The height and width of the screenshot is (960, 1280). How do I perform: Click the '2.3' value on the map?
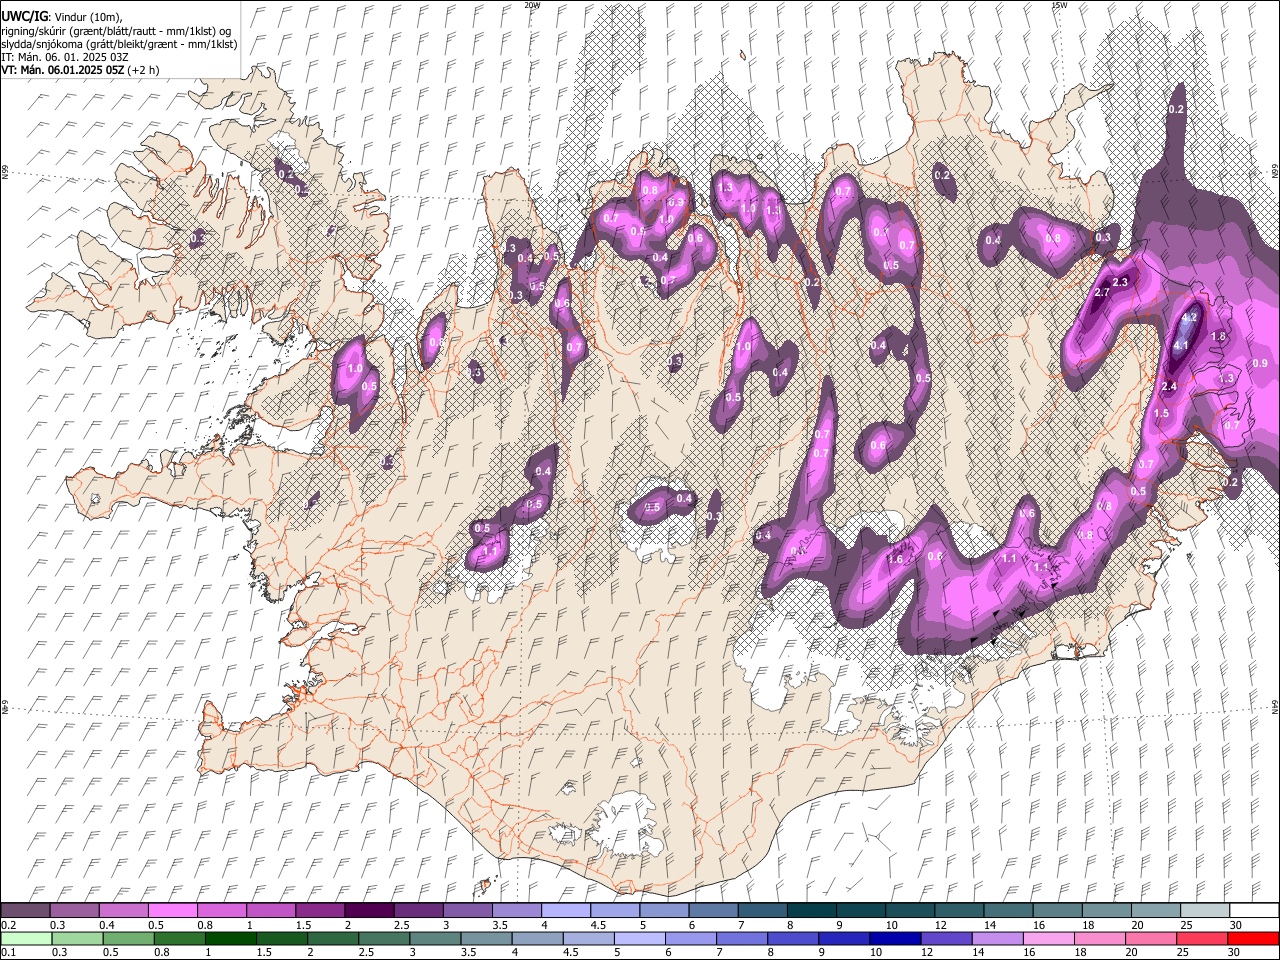coord(1120,282)
